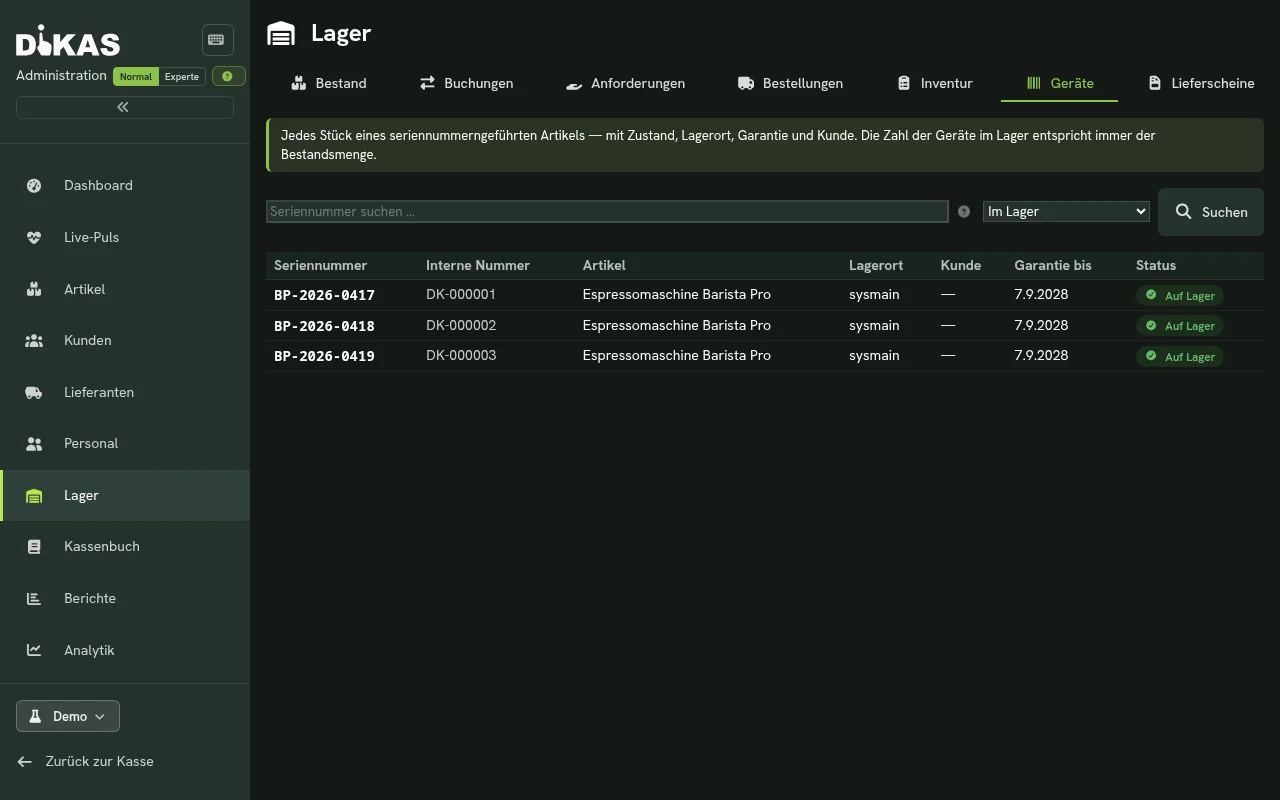Switch to the Buchungen tab
The width and height of the screenshot is (1280, 800).
click(466, 83)
